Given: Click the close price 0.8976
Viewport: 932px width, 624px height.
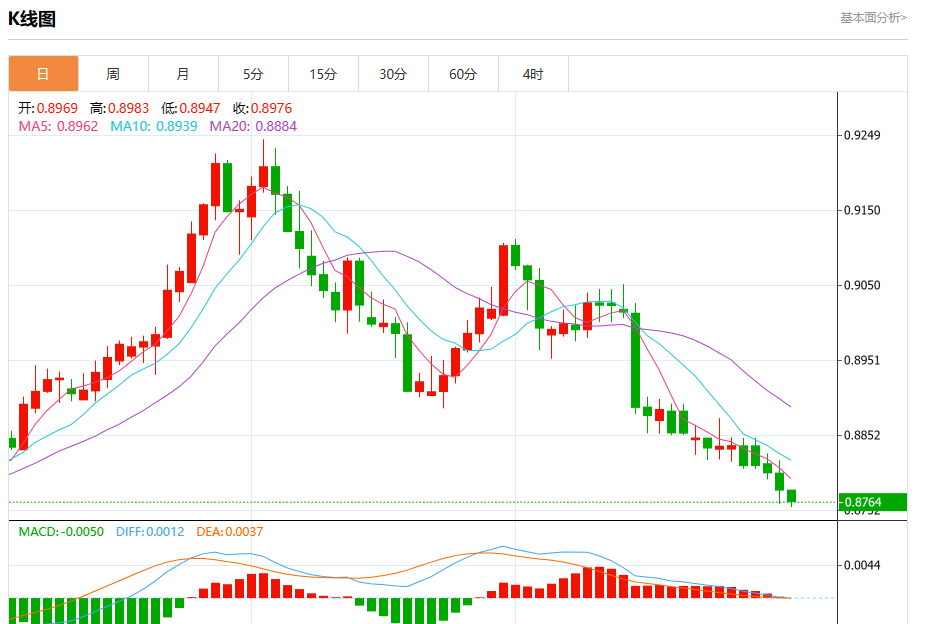Looking at the screenshot, I should 271,108.
